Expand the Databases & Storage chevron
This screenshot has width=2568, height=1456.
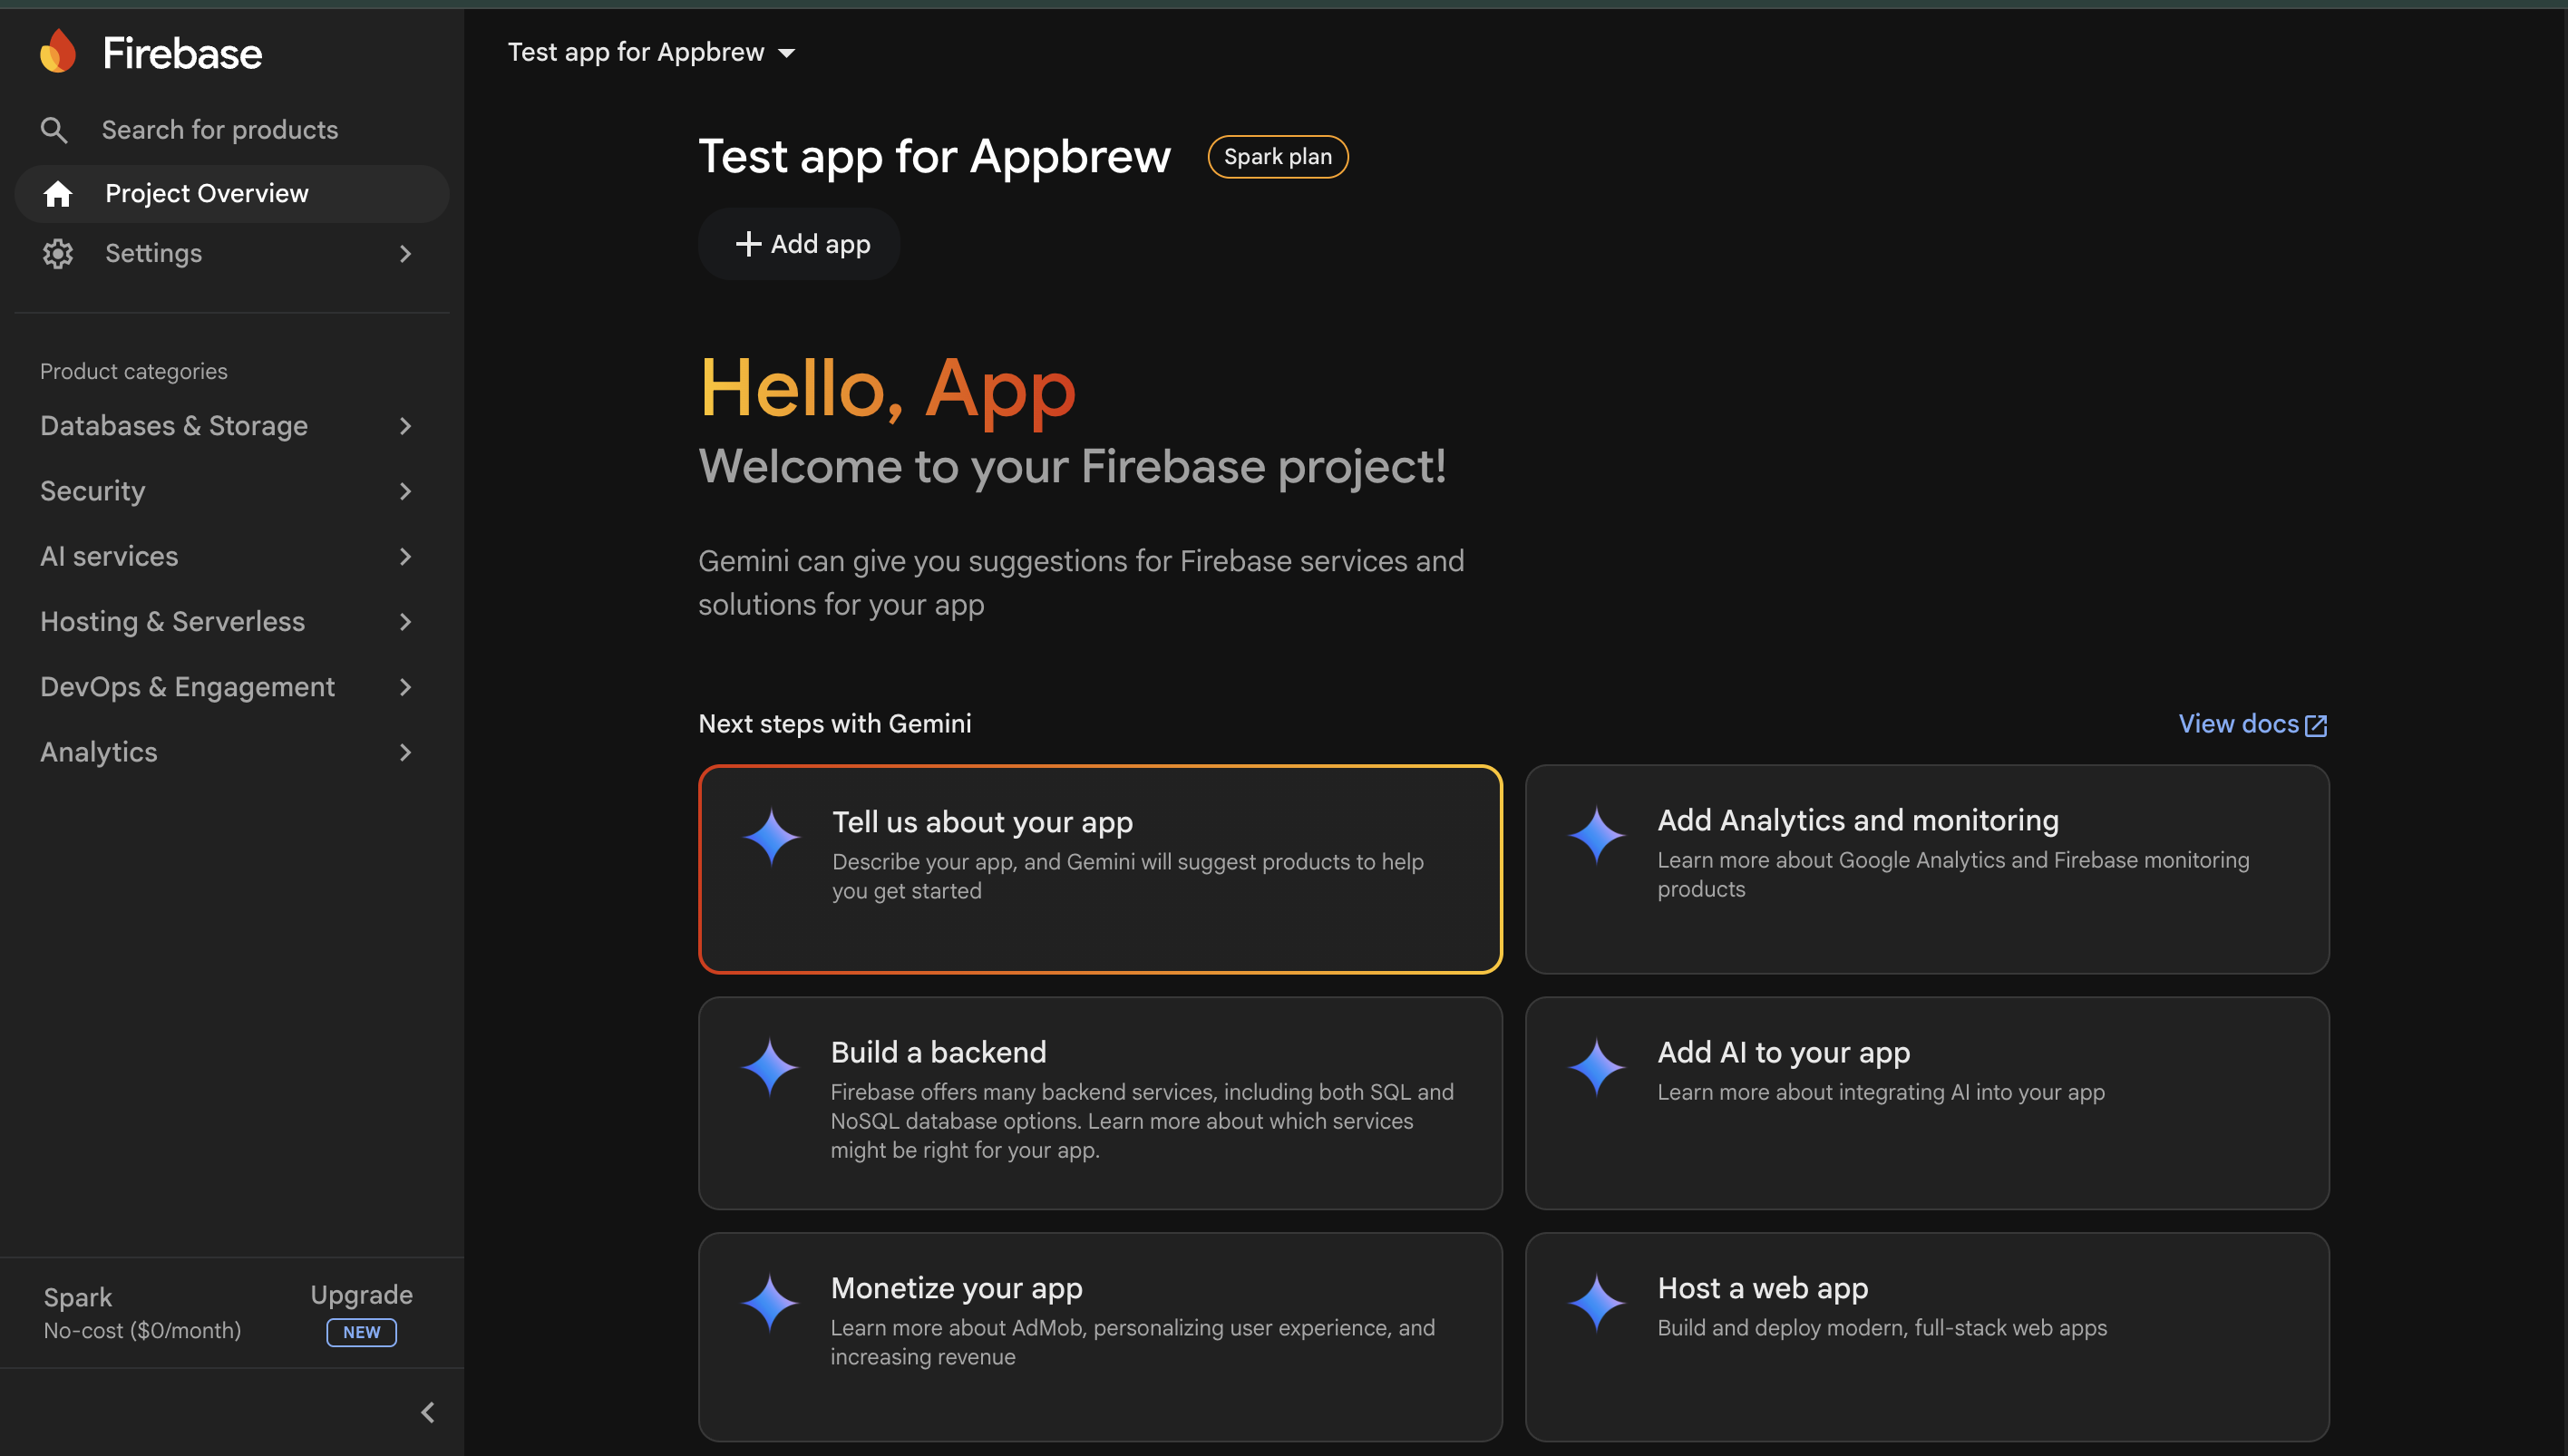[x=405, y=426]
